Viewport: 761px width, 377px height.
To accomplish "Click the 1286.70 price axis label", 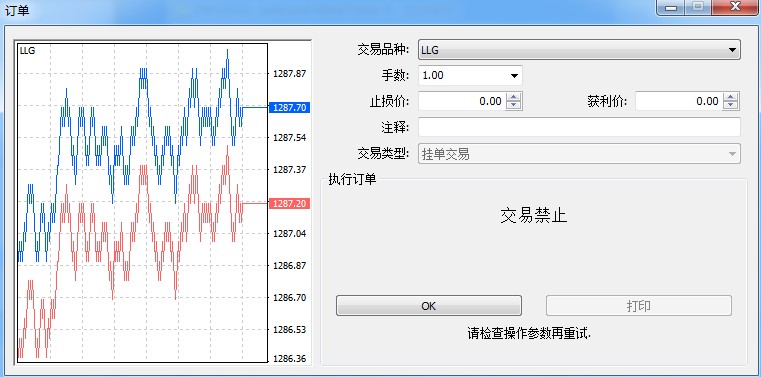I will click(290, 297).
